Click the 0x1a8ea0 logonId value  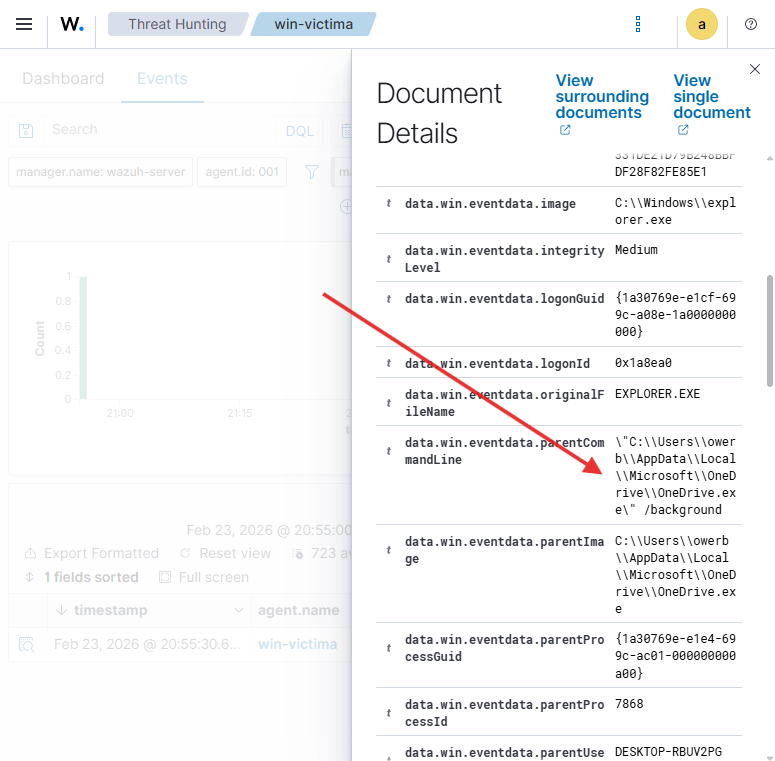(x=643, y=363)
